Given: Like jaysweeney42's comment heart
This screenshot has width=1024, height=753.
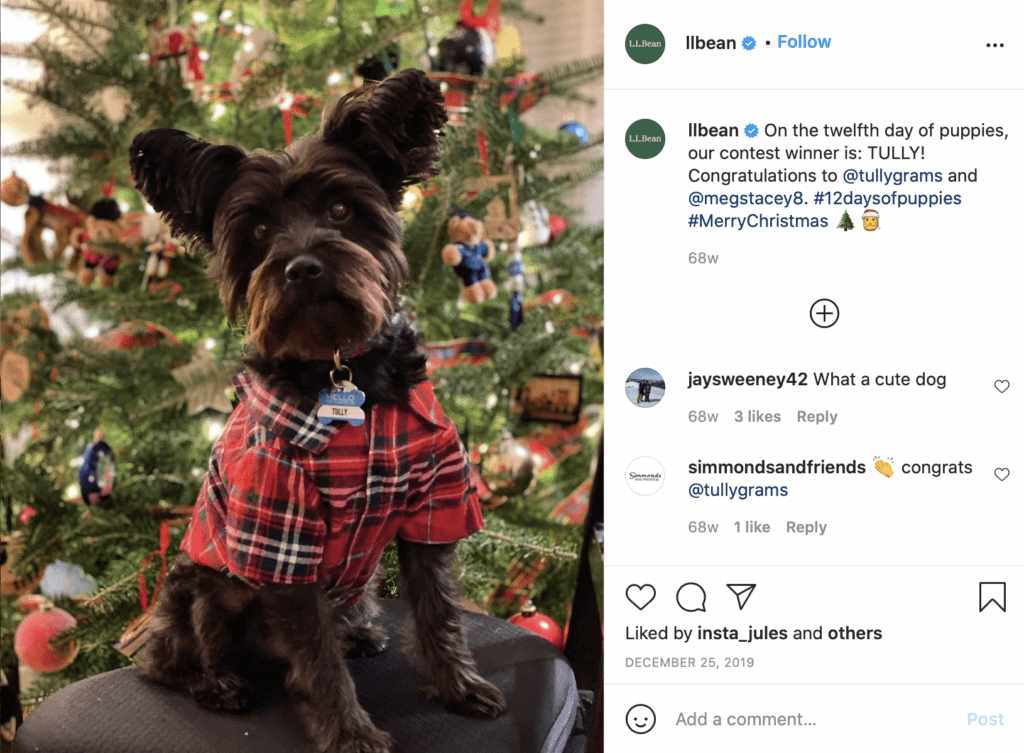Looking at the screenshot, I should [x=1002, y=387].
